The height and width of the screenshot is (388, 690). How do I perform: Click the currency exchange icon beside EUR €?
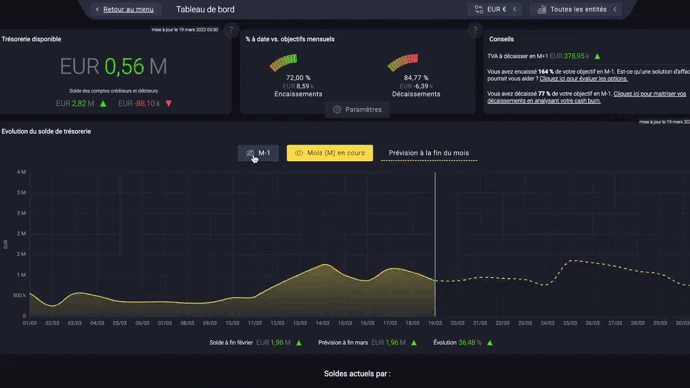click(x=479, y=9)
